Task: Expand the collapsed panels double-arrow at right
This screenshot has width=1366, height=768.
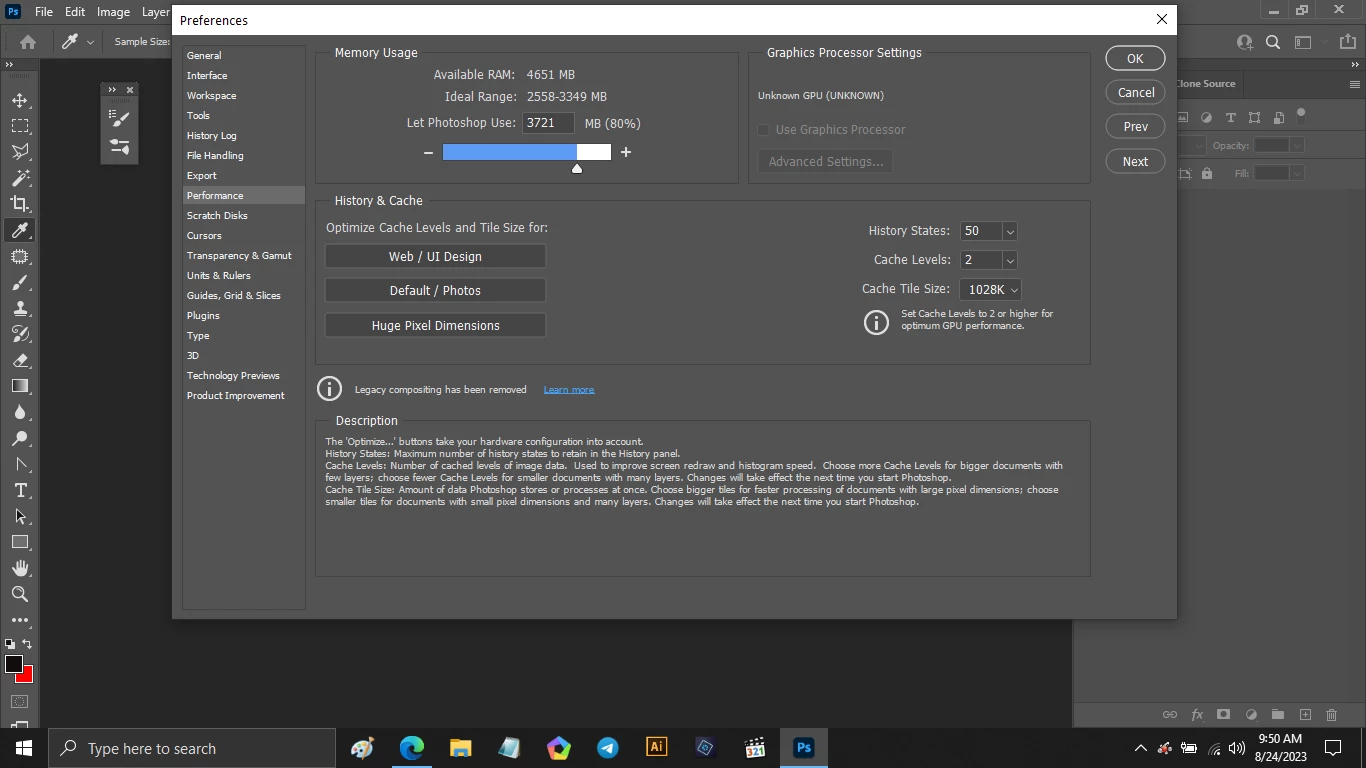Action: coord(1356,64)
